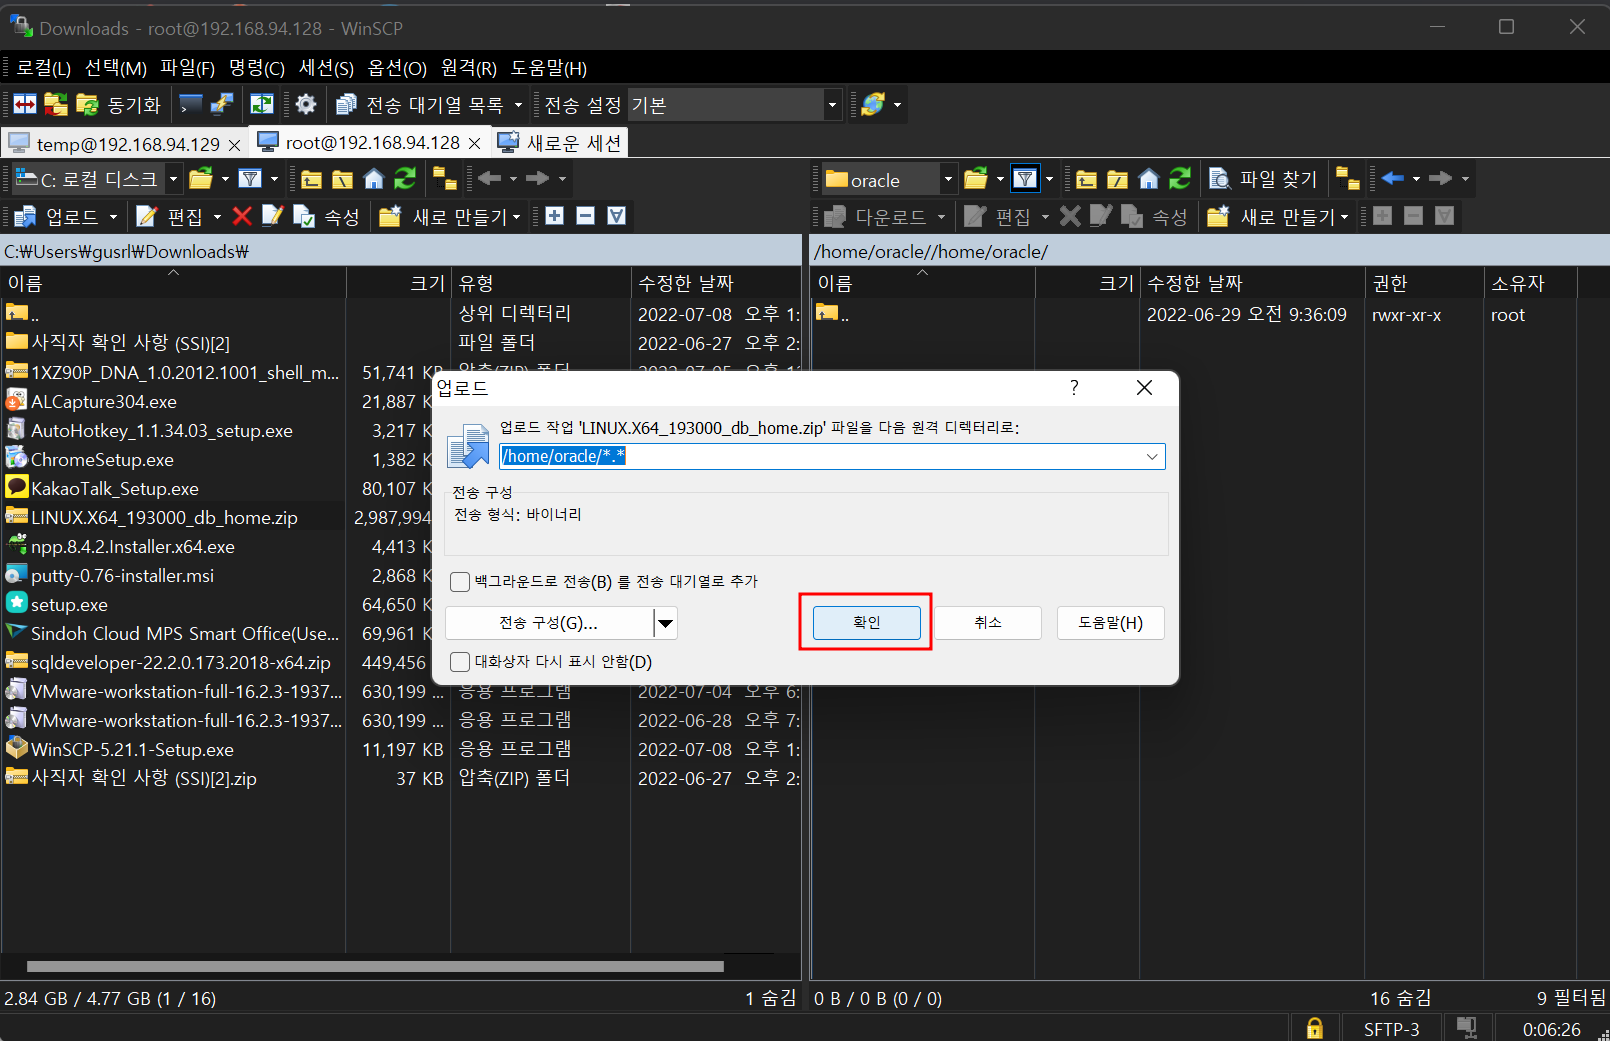Sort remote files by 권한 column header
The width and height of the screenshot is (1610, 1041).
click(1424, 284)
